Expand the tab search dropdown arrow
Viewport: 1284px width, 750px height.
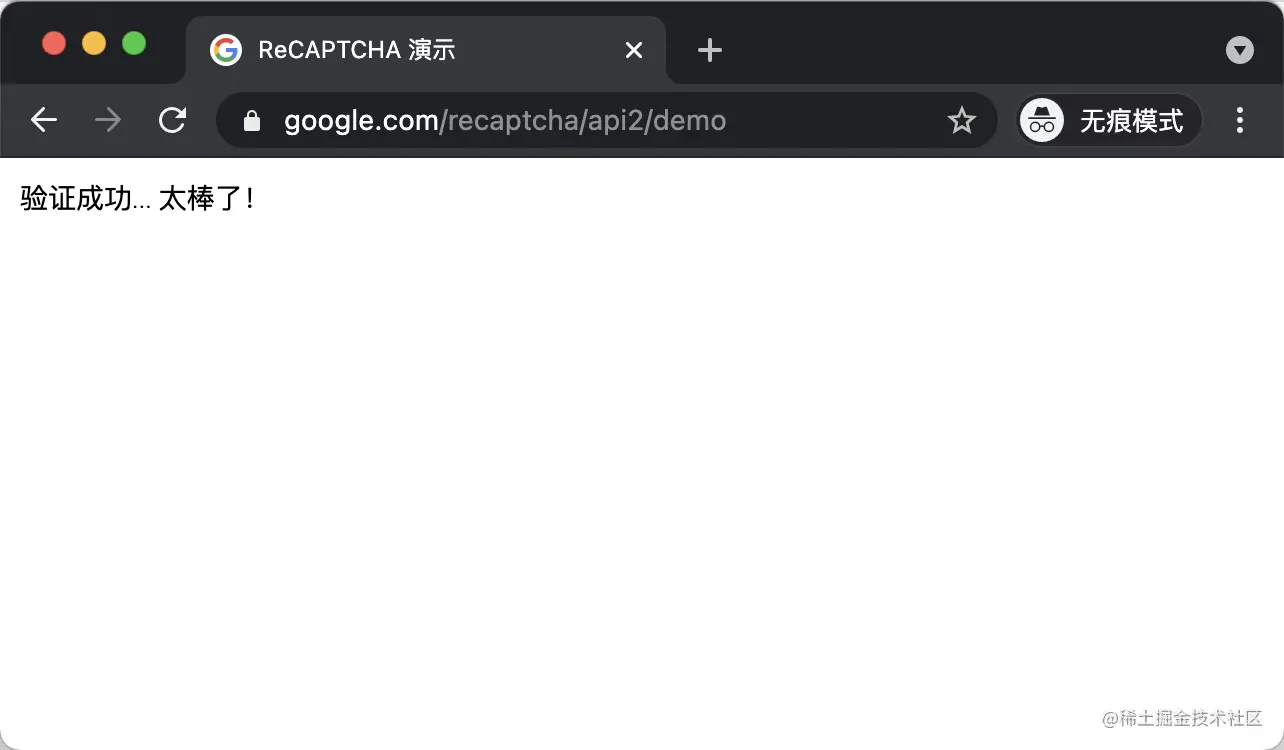[x=1240, y=50]
